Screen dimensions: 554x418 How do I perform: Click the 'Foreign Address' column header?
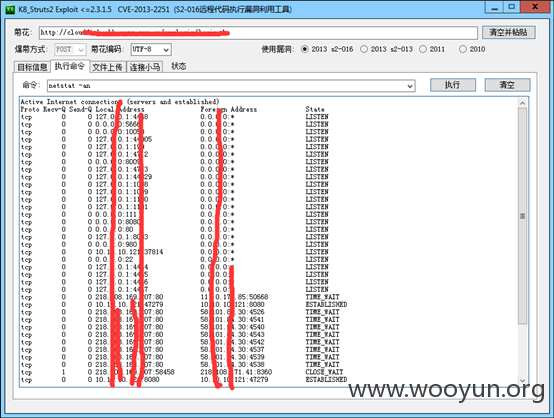(229, 110)
